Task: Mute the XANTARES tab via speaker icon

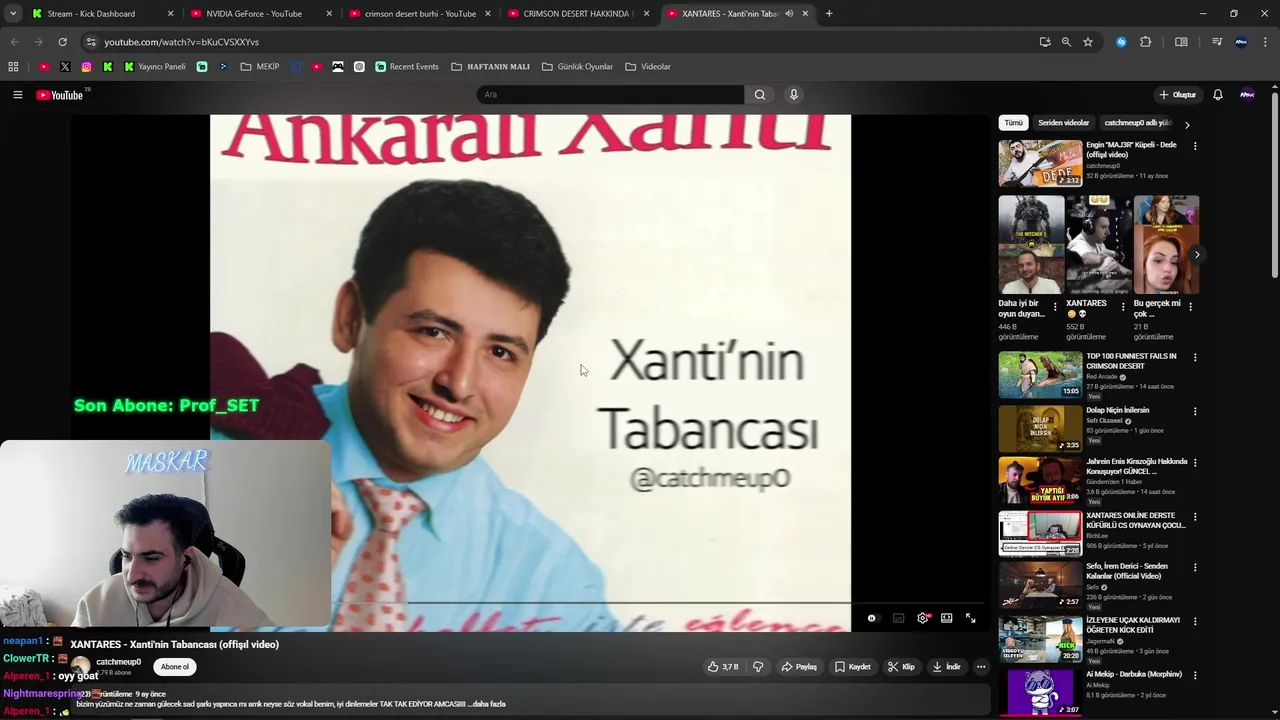Action: [x=789, y=14]
